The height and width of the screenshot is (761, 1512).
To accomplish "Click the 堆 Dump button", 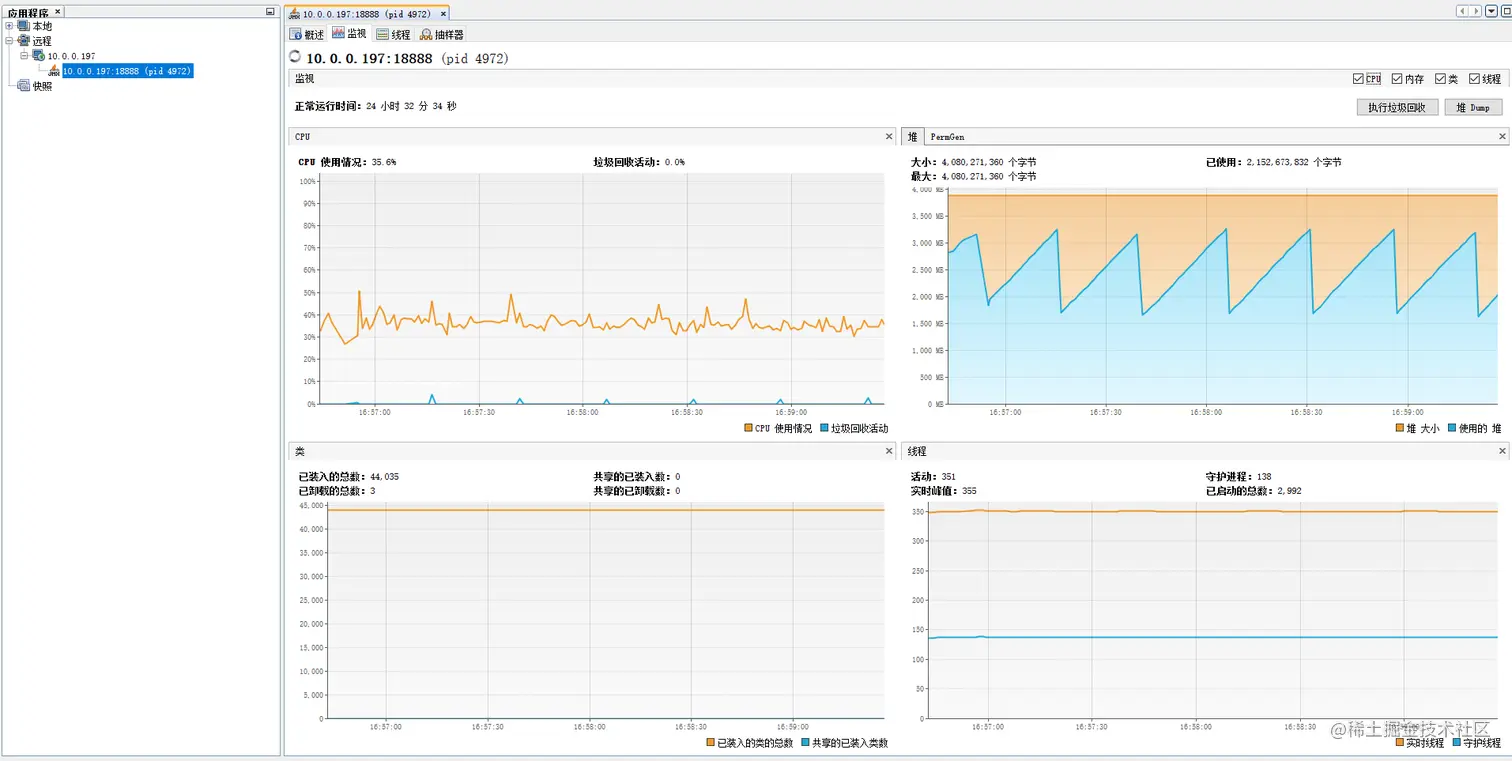I will 1473,107.
